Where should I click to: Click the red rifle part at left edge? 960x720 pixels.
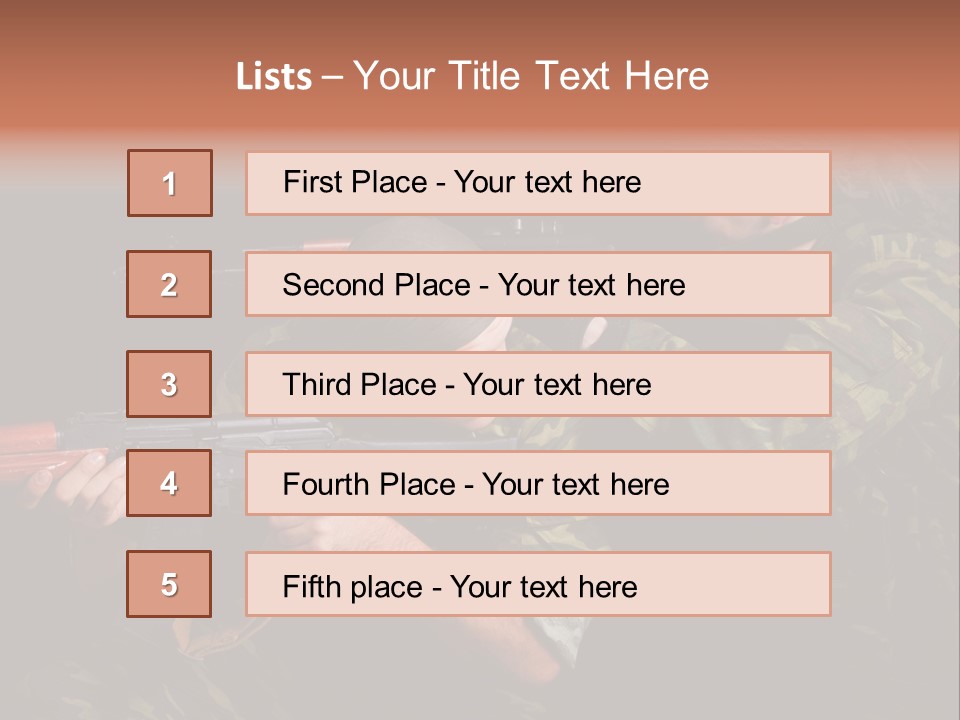30,437
